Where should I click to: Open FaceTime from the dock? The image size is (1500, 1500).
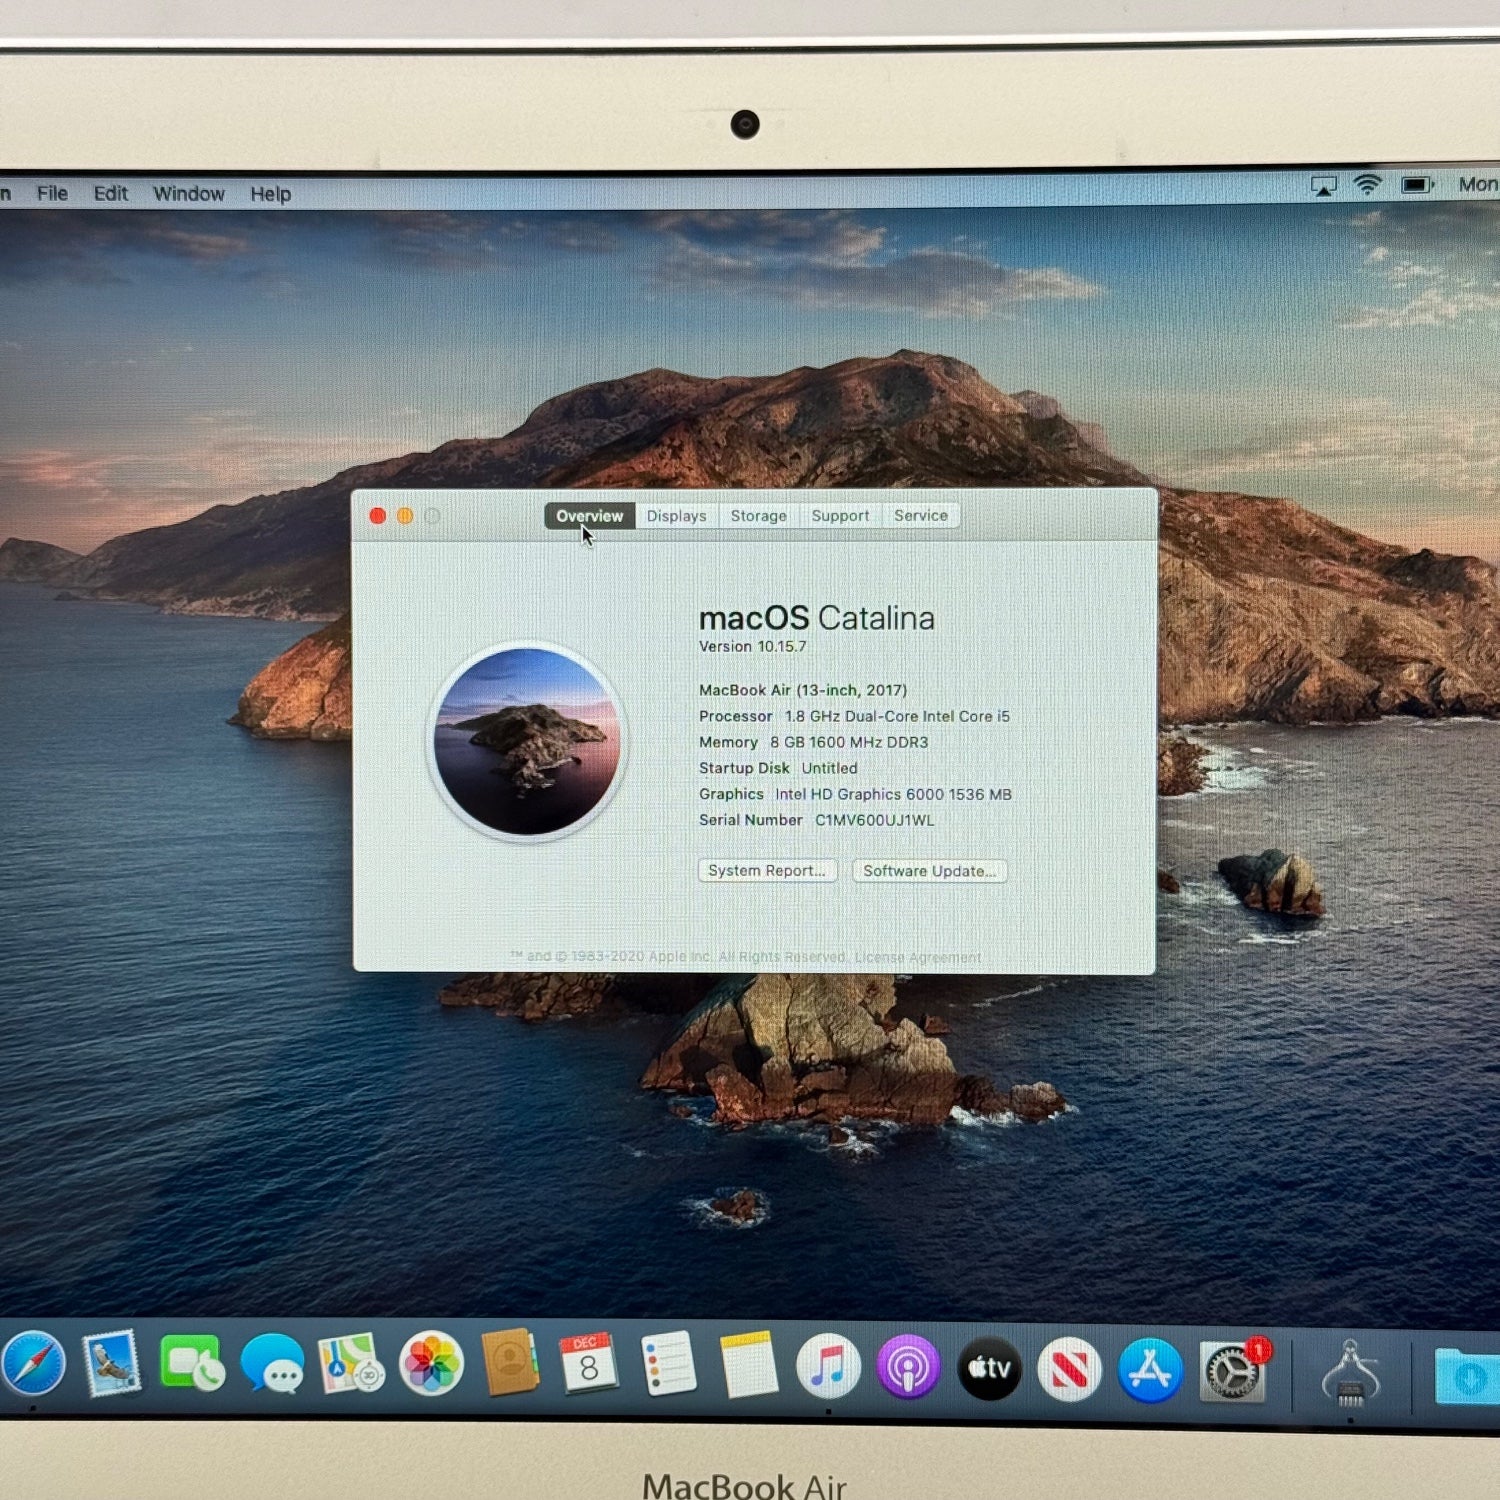192,1365
